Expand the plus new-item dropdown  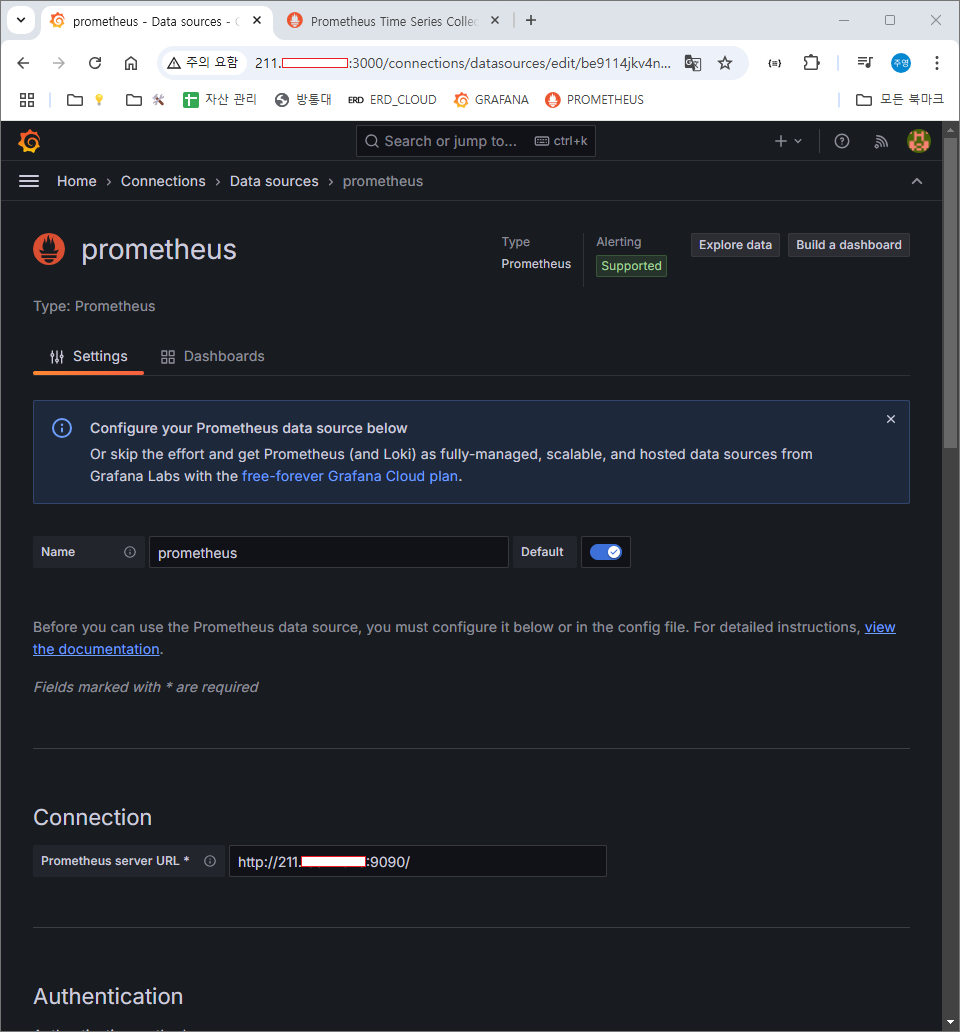[788, 141]
